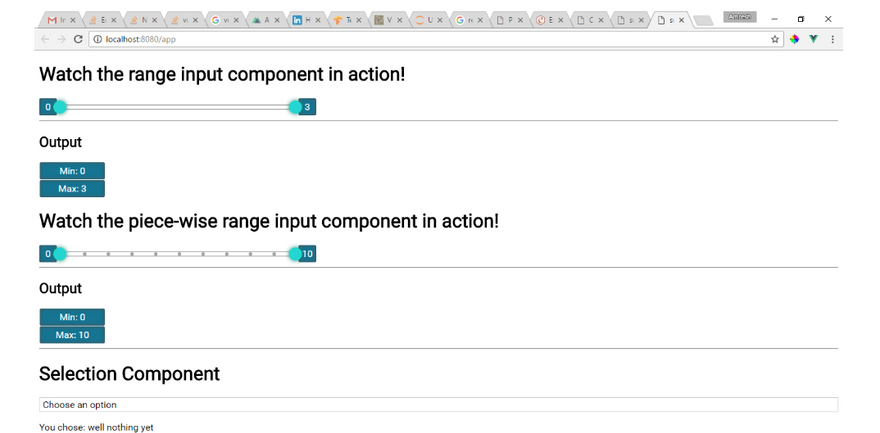Screen dimensions: 880x433
Task: Click the right handle of the piece-wise slider
Action: pos(295,254)
